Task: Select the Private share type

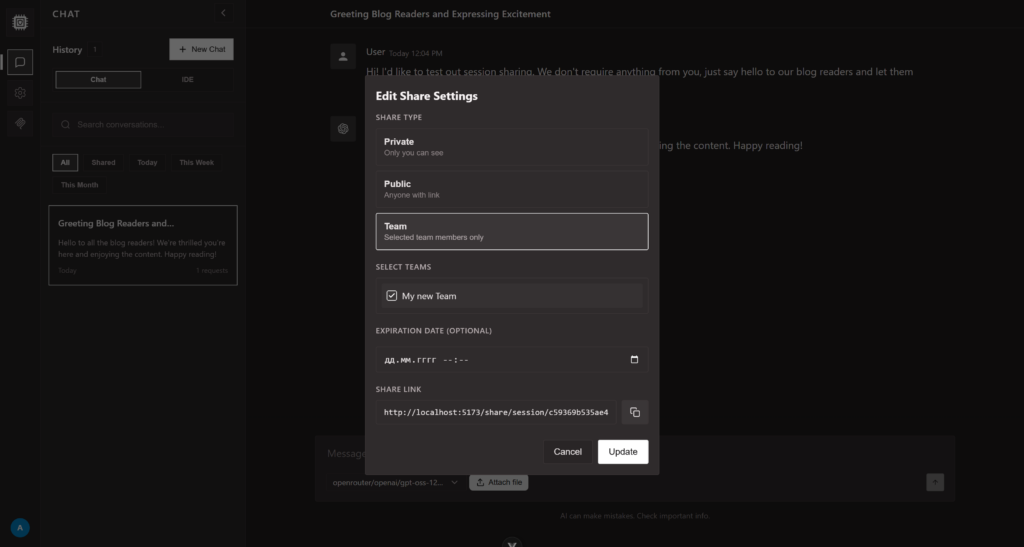Action: (x=511, y=147)
